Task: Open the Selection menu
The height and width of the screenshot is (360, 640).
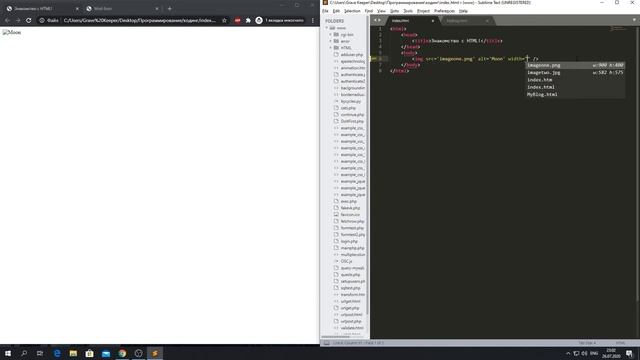Action: click(x=352, y=11)
